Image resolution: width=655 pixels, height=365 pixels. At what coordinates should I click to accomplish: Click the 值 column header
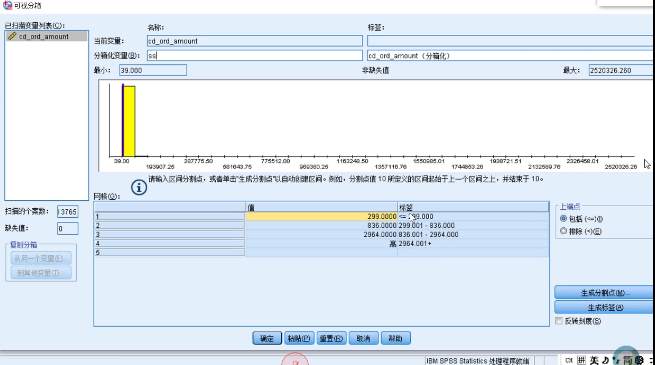321,207
